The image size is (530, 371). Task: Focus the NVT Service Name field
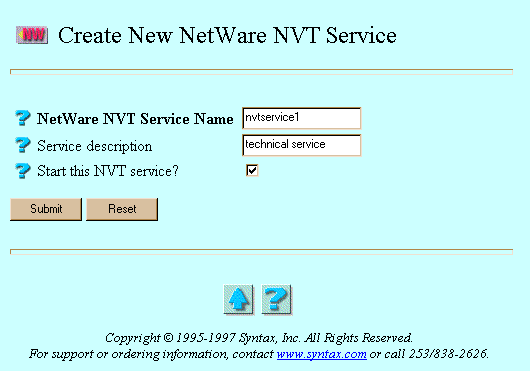(x=302, y=118)
